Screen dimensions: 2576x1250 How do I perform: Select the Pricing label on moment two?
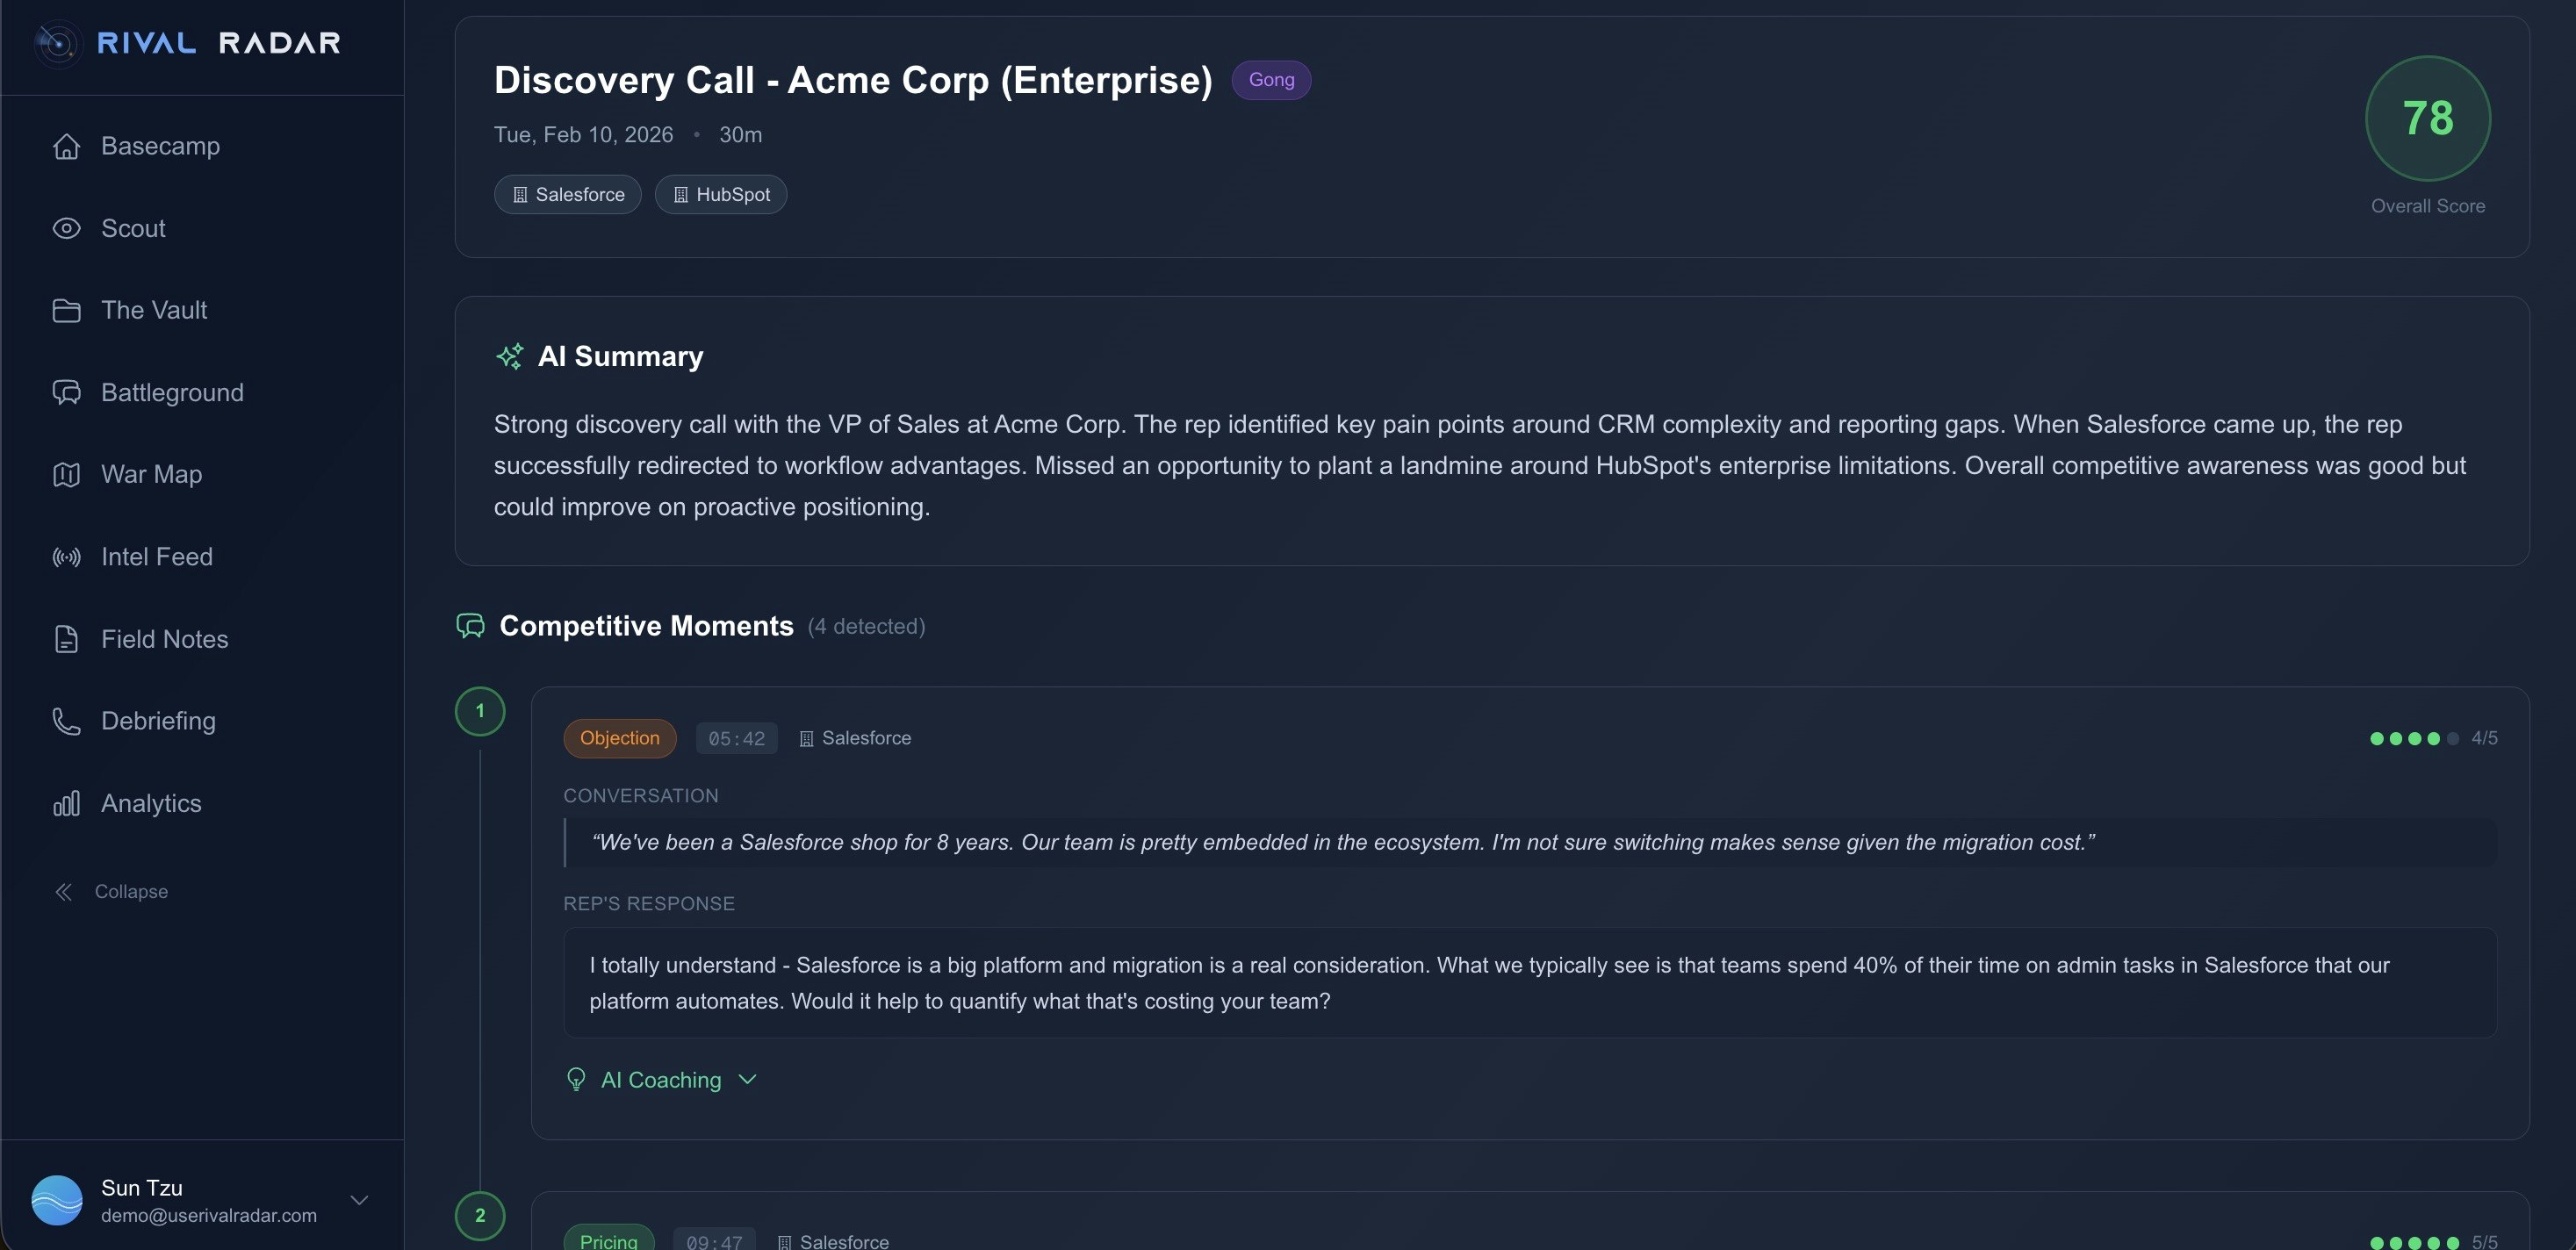click(x=609, y=1240)
